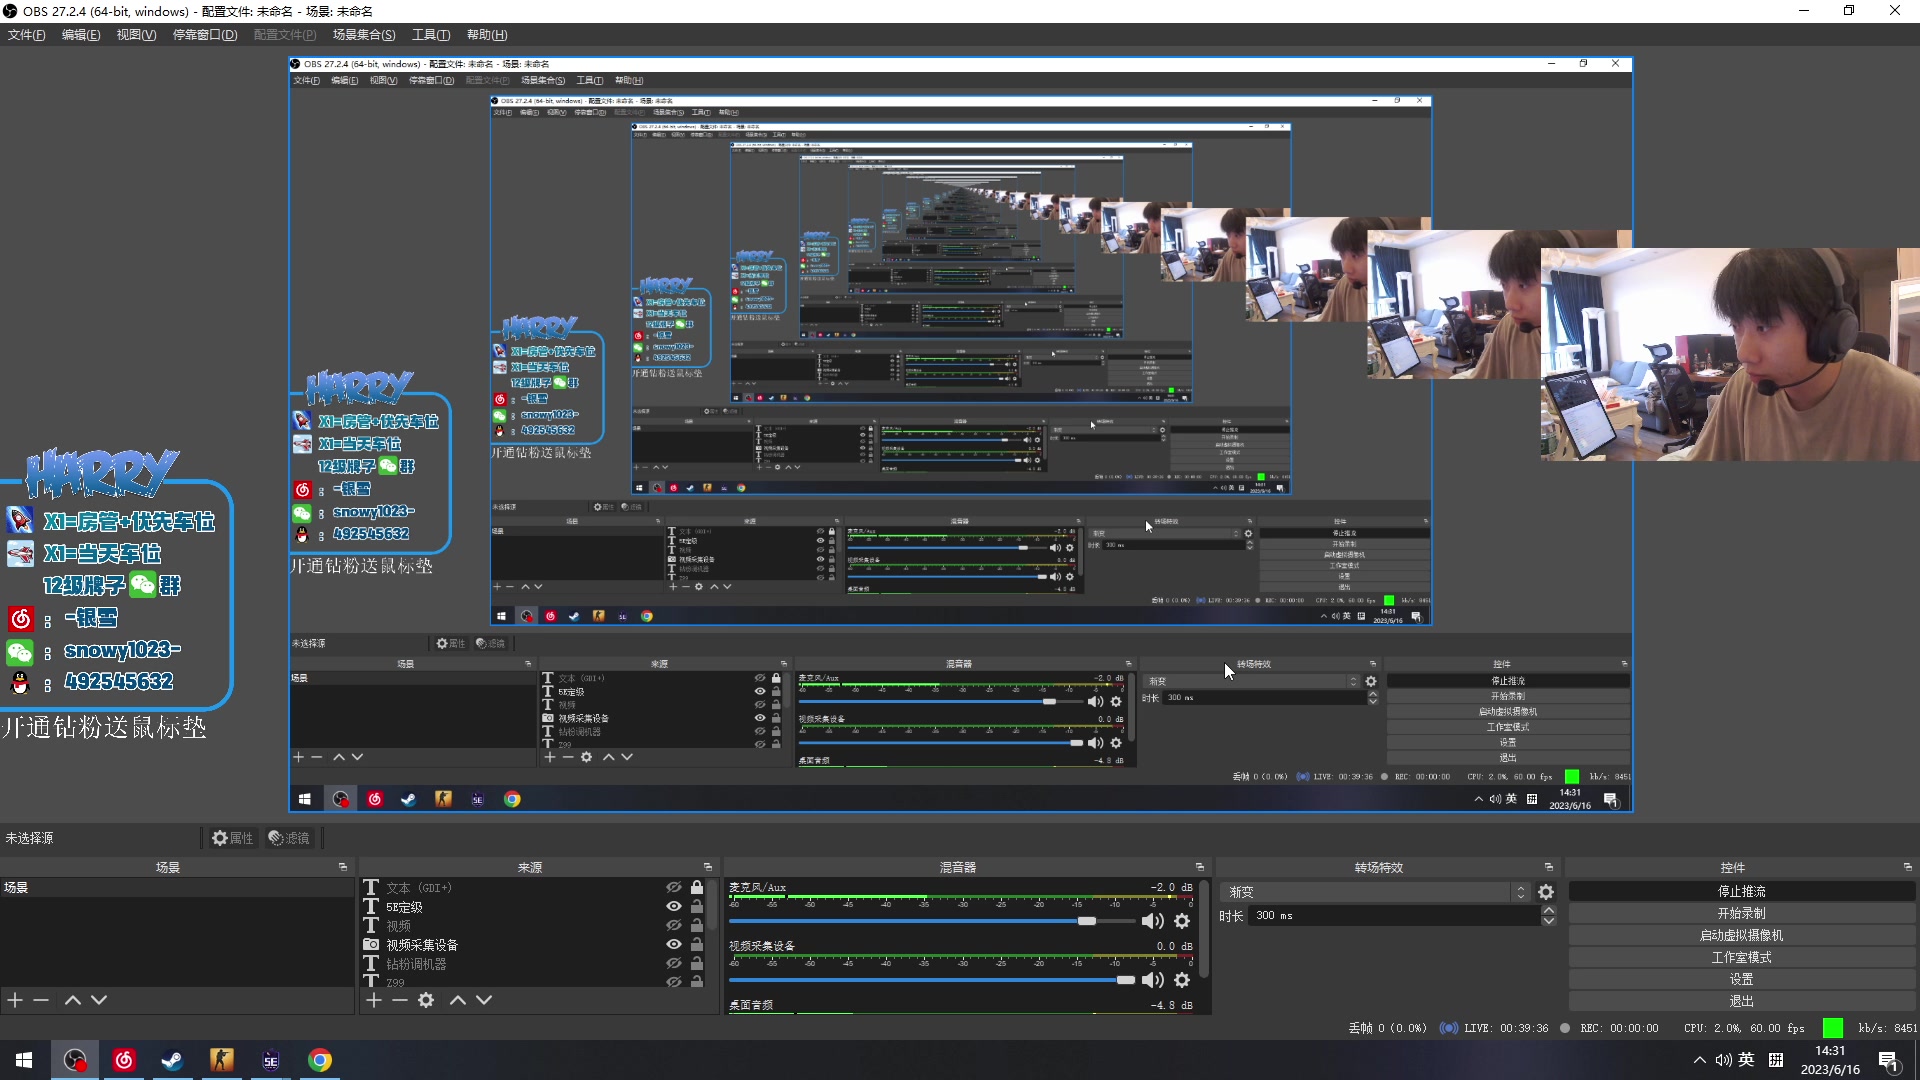This screenshot has width=1920, height=1080.
Task: Open the 帮助(H) menu
Action: [487, 35]
